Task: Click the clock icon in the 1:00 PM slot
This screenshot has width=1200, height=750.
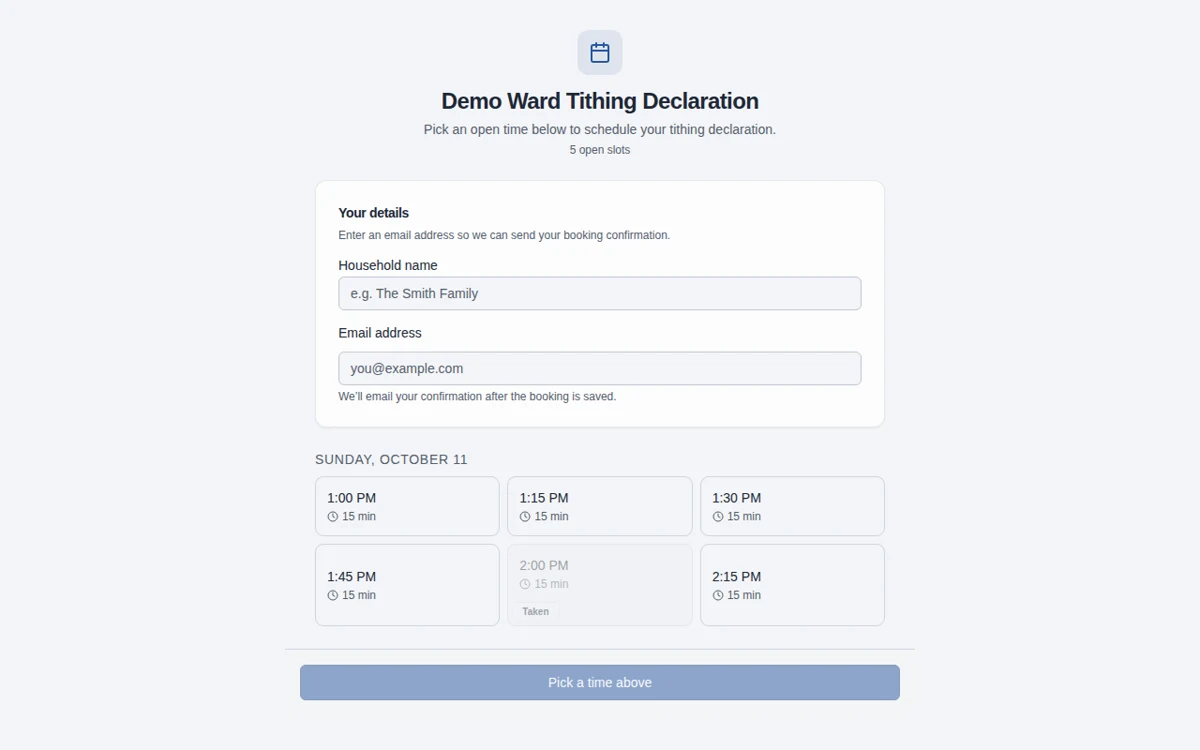Action: 333,516
